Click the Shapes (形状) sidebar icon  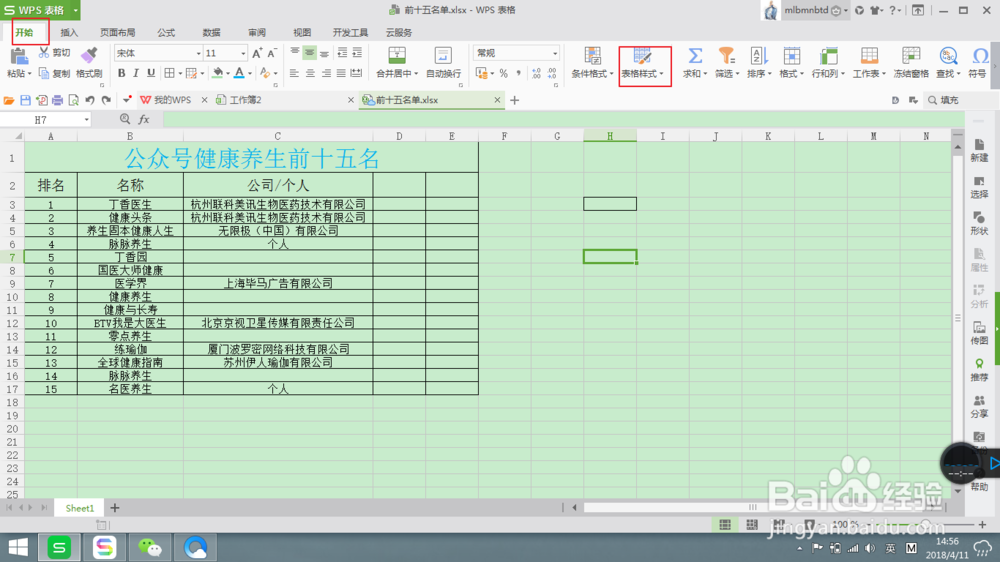coord(979,218)
